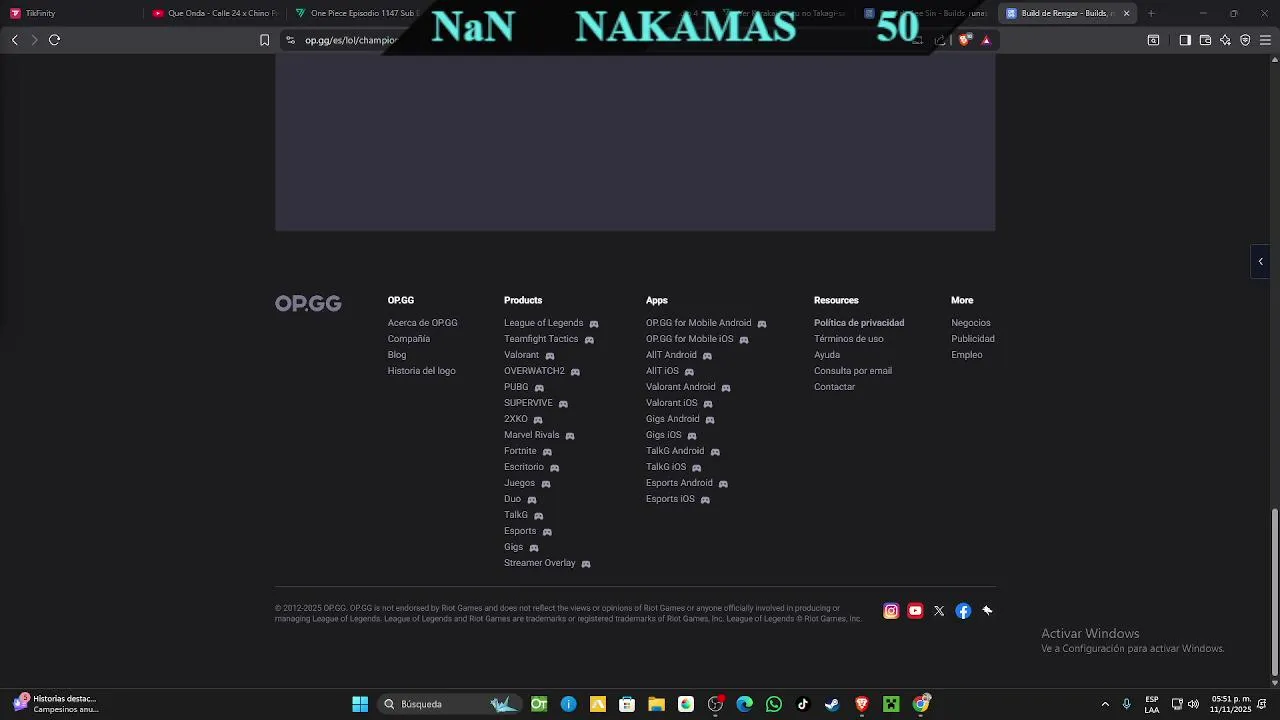The width and height of the screenshot is (1280, 720).
Task: Open Microsoft Edge from the taskbar
Action: [744, 704]
